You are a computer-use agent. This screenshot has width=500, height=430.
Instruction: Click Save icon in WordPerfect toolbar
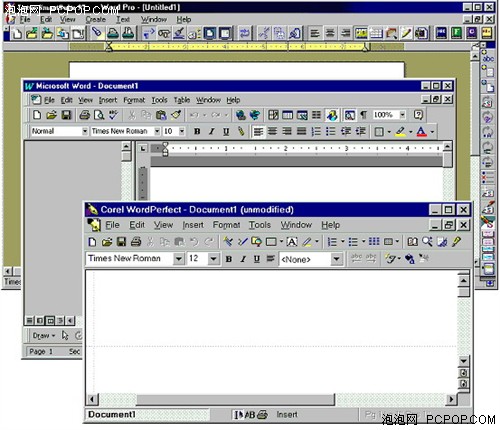(x=122, y=242)
